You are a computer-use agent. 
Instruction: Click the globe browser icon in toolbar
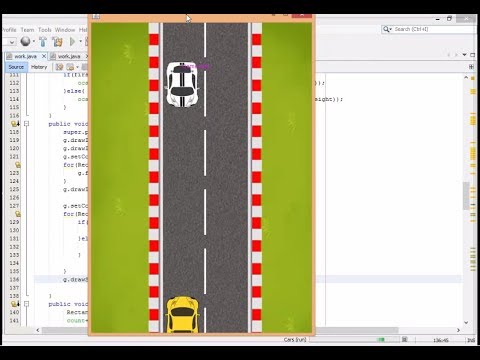coord(25,41)
